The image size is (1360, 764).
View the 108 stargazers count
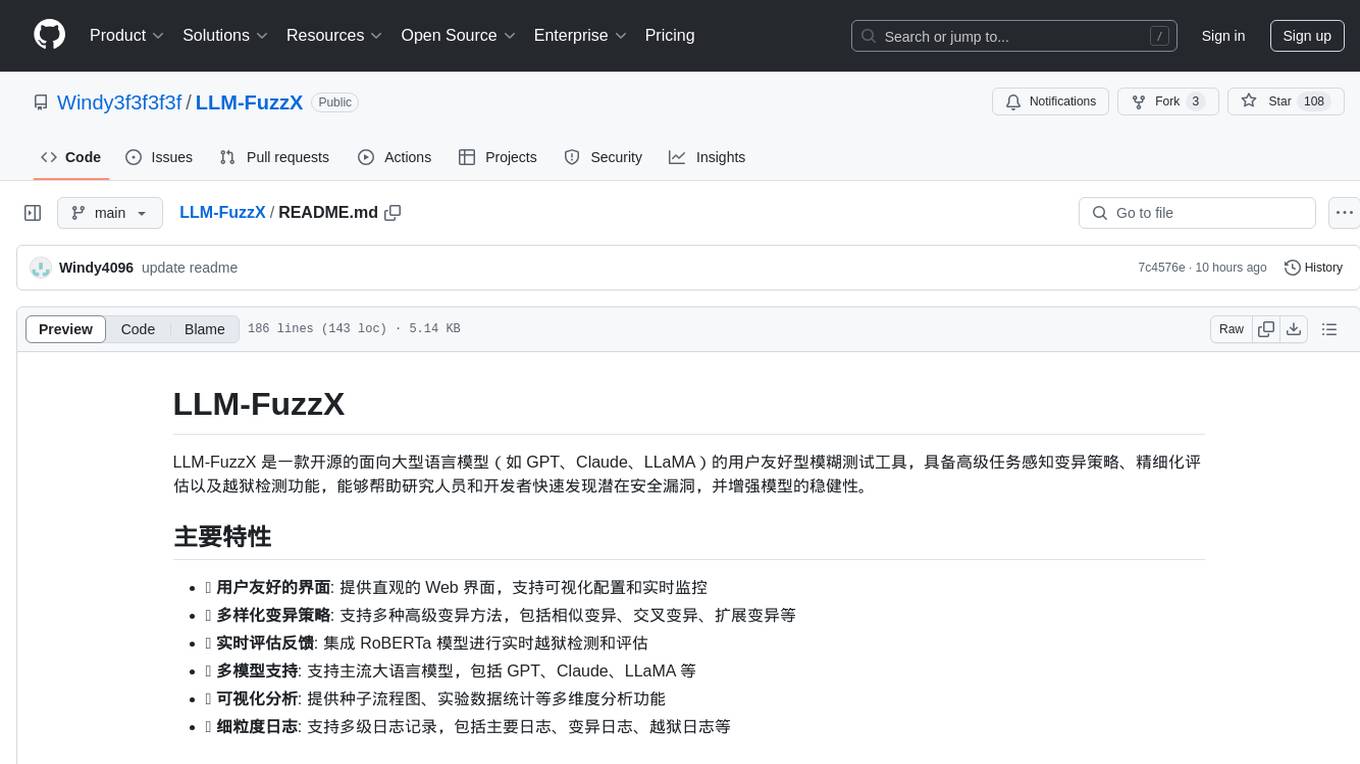pyautogui.click(x=1314, y=101)
